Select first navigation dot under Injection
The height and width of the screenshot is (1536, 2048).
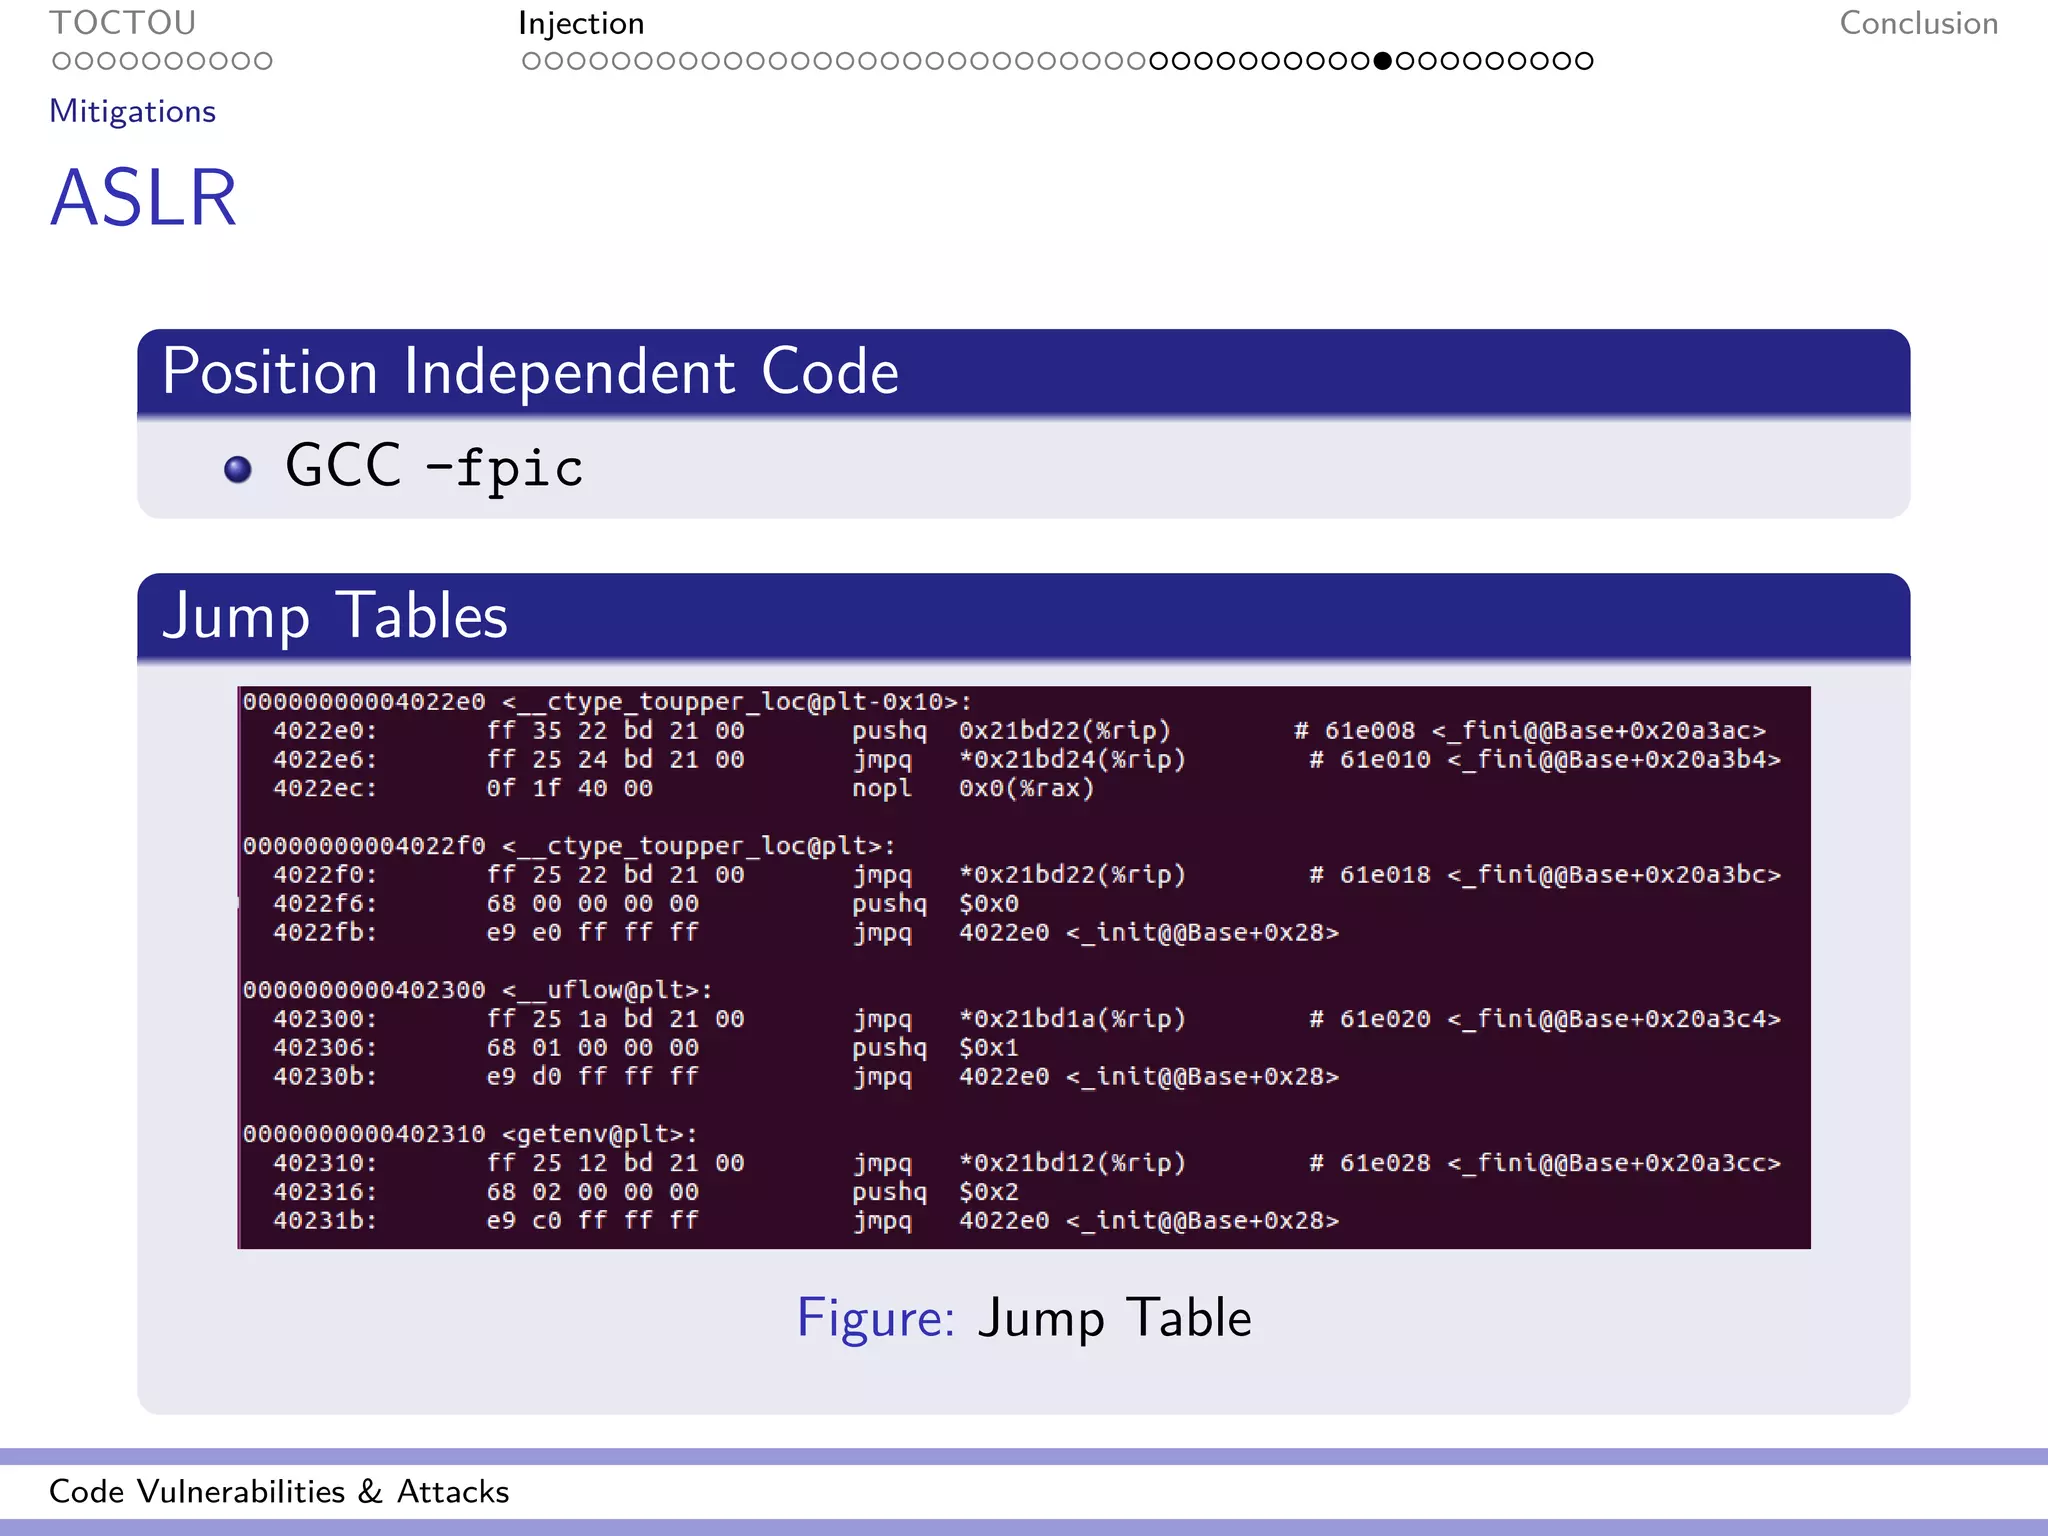point(531,61)
